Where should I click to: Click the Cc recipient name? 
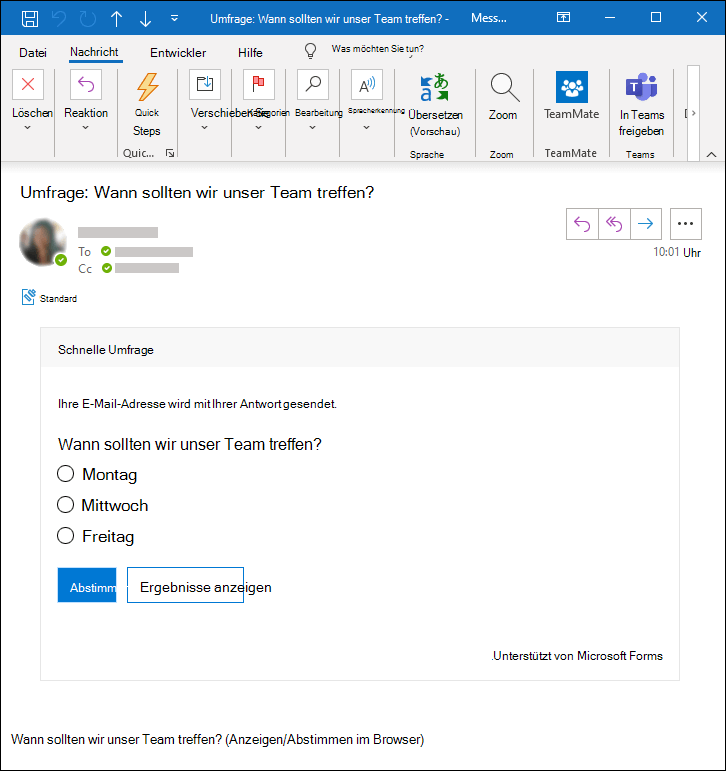pyautogui.click(x=147, y=268)
